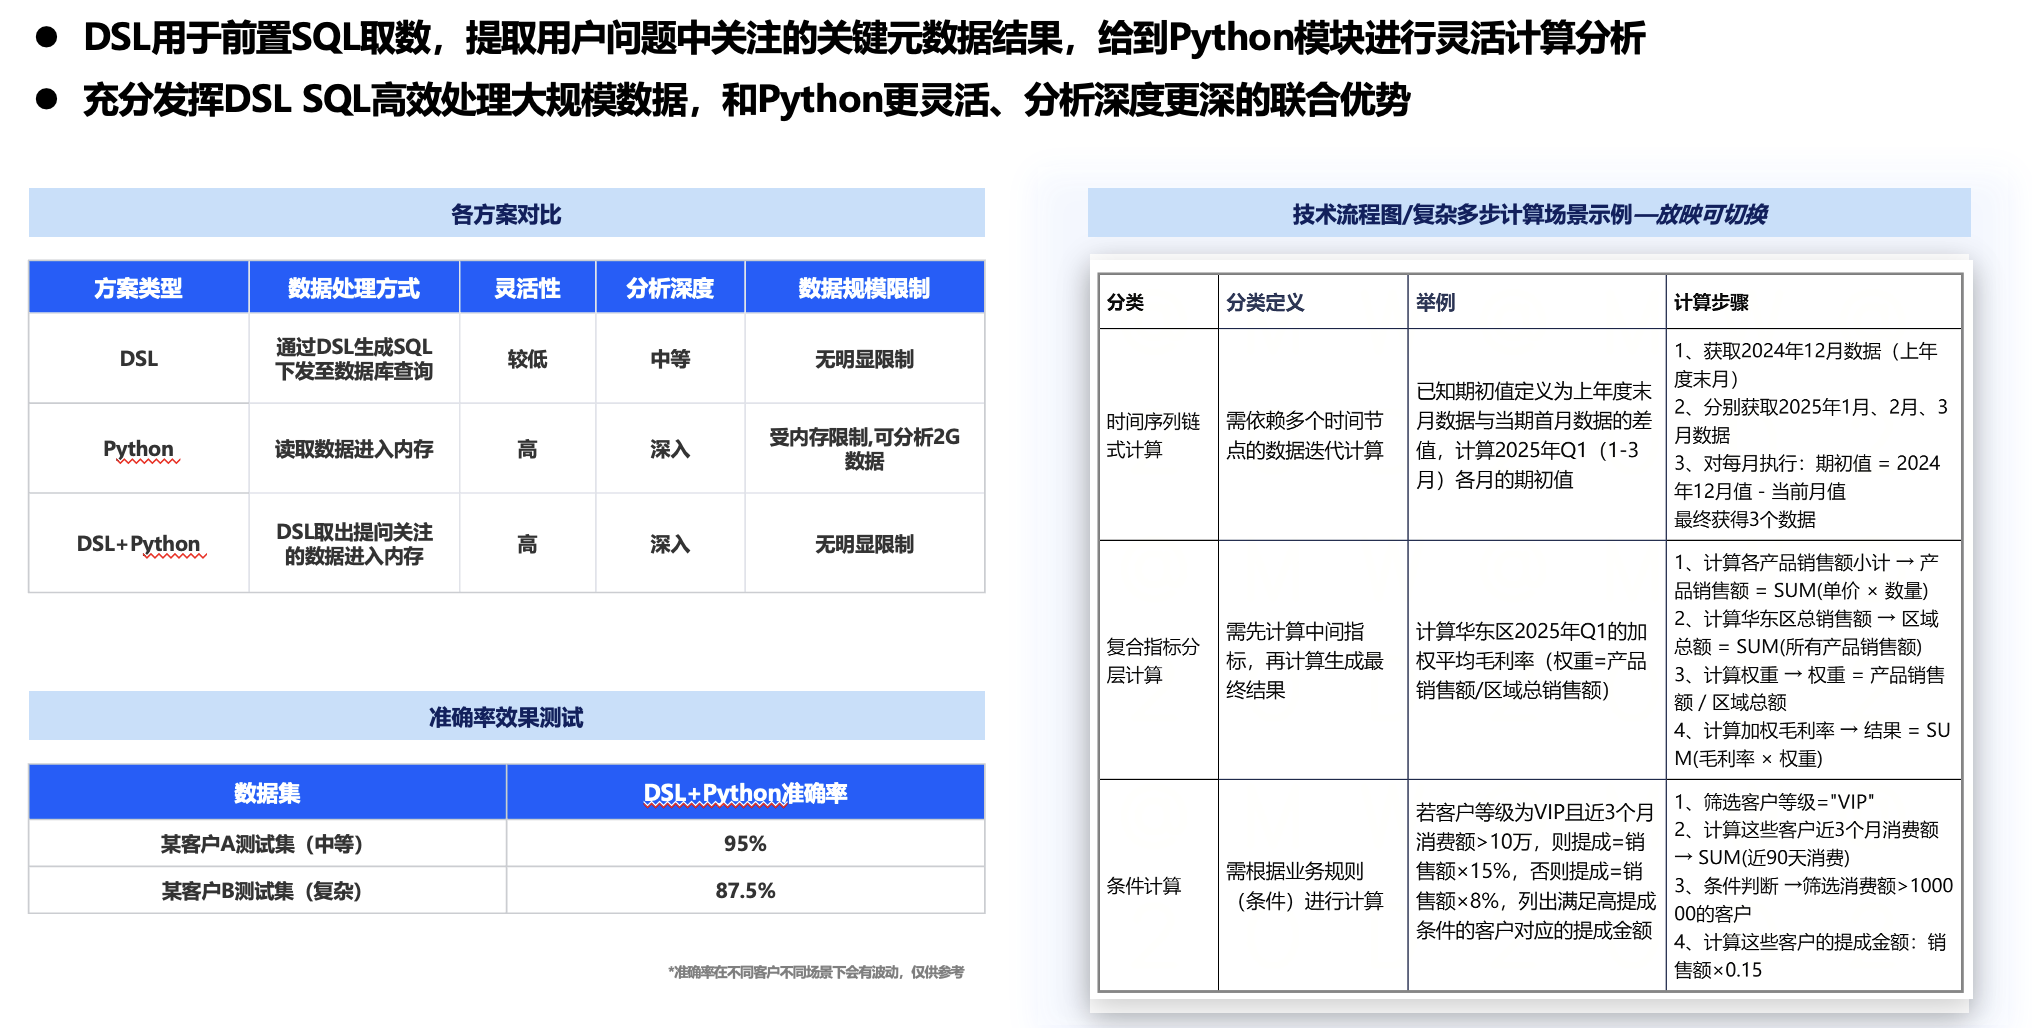Click the "较低" flexibility cell
Screen dimensions: 2032x1028
pyautogui.click(x=528, y=358)
